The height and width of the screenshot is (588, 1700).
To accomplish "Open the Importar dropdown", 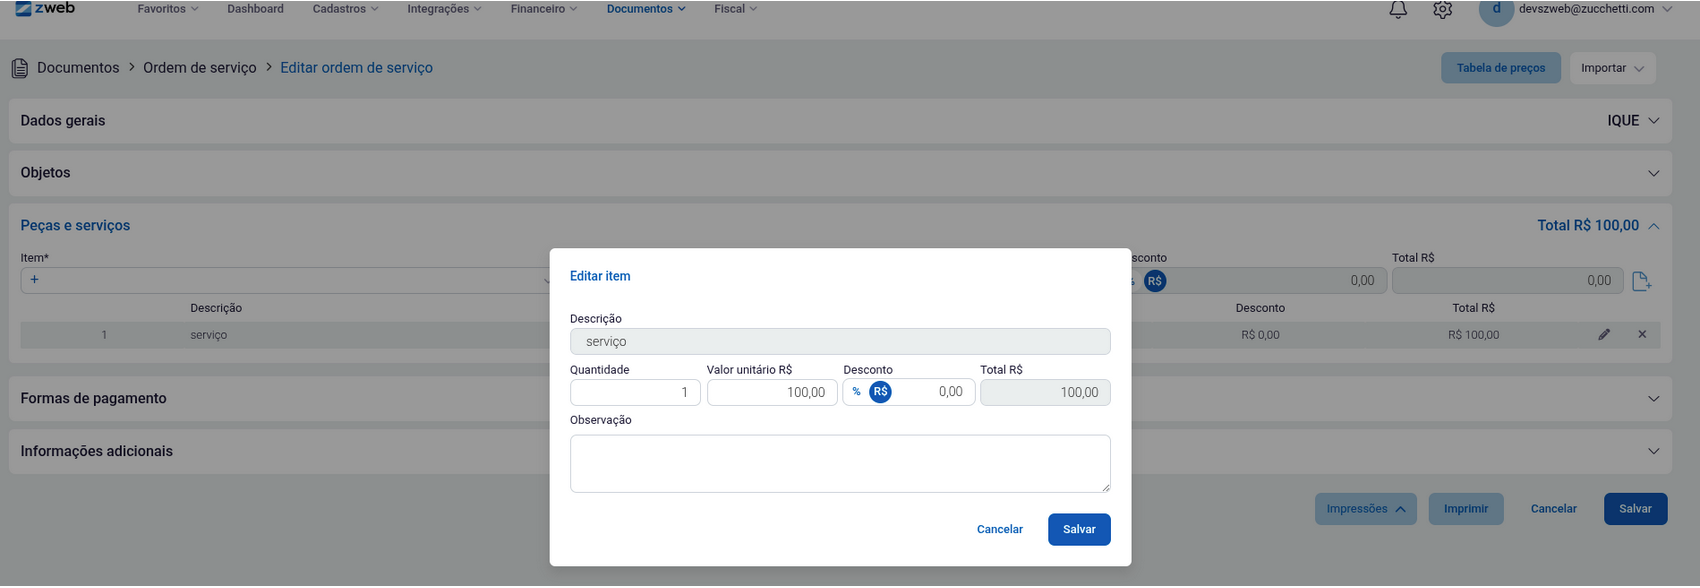I will 1612,68.
